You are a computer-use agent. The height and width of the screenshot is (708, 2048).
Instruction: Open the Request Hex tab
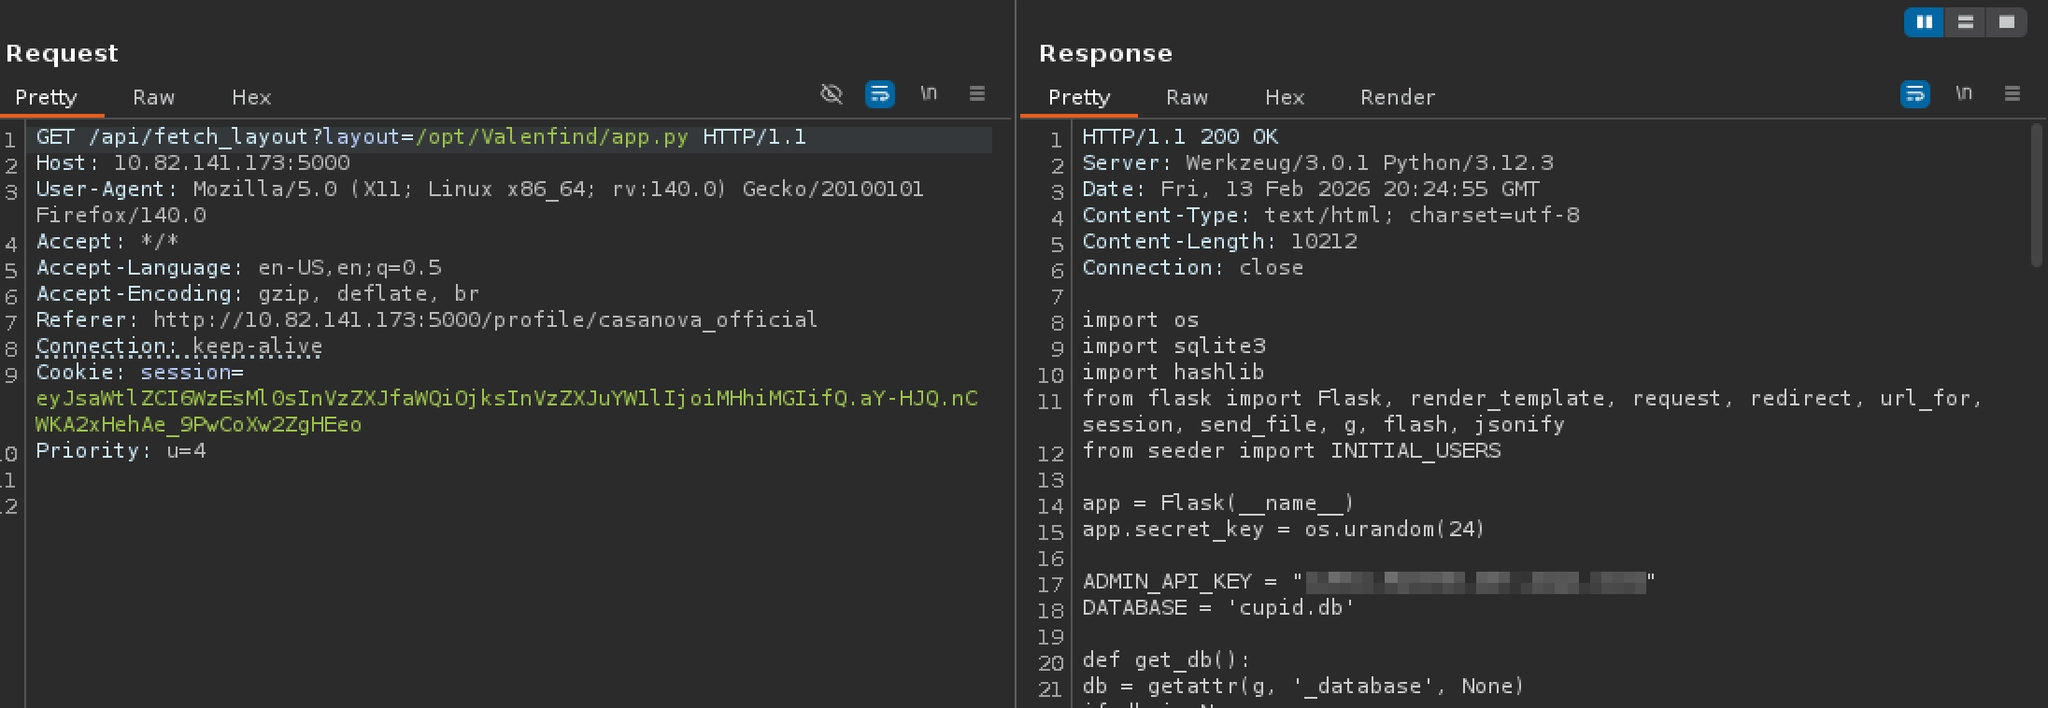[x=251, y=97]
